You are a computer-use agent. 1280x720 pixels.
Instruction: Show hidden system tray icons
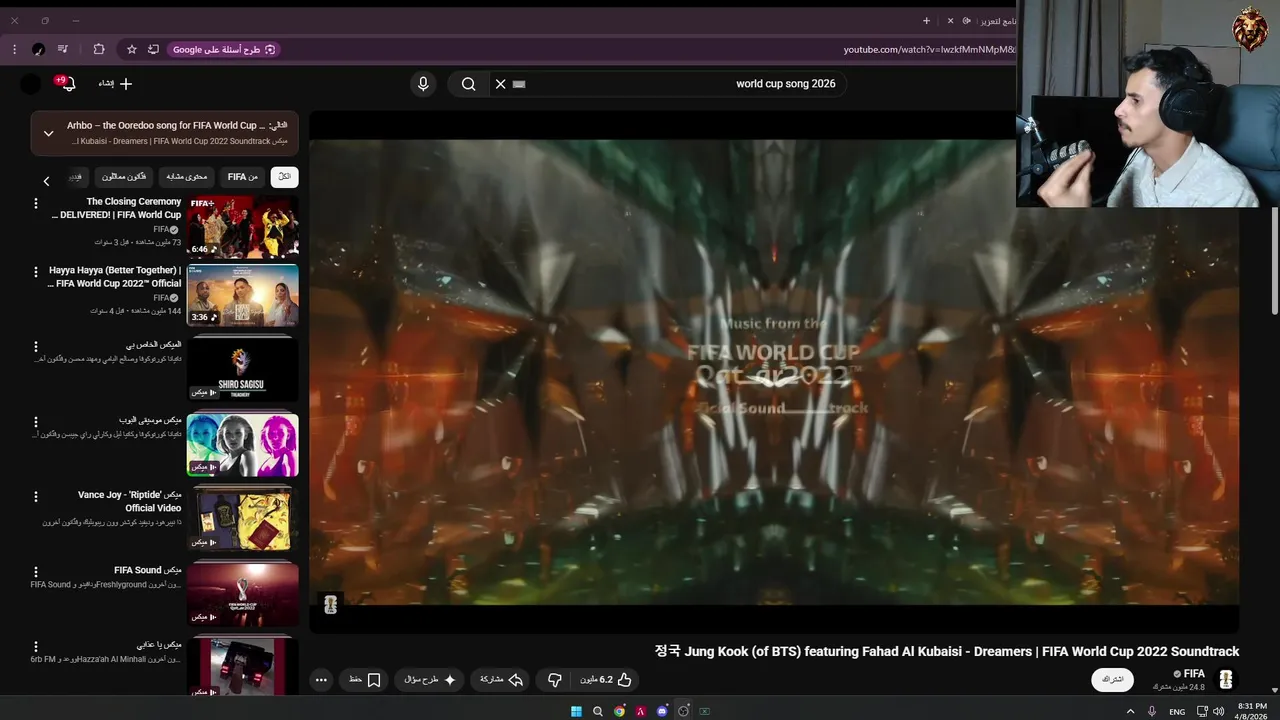1131,711
